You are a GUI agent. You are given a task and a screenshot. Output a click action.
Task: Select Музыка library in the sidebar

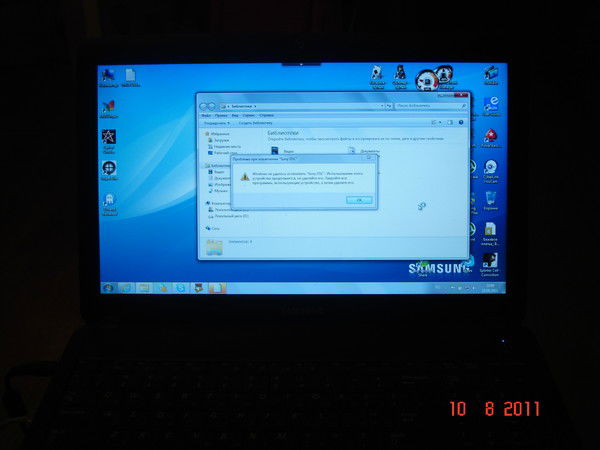click(220, 191)
